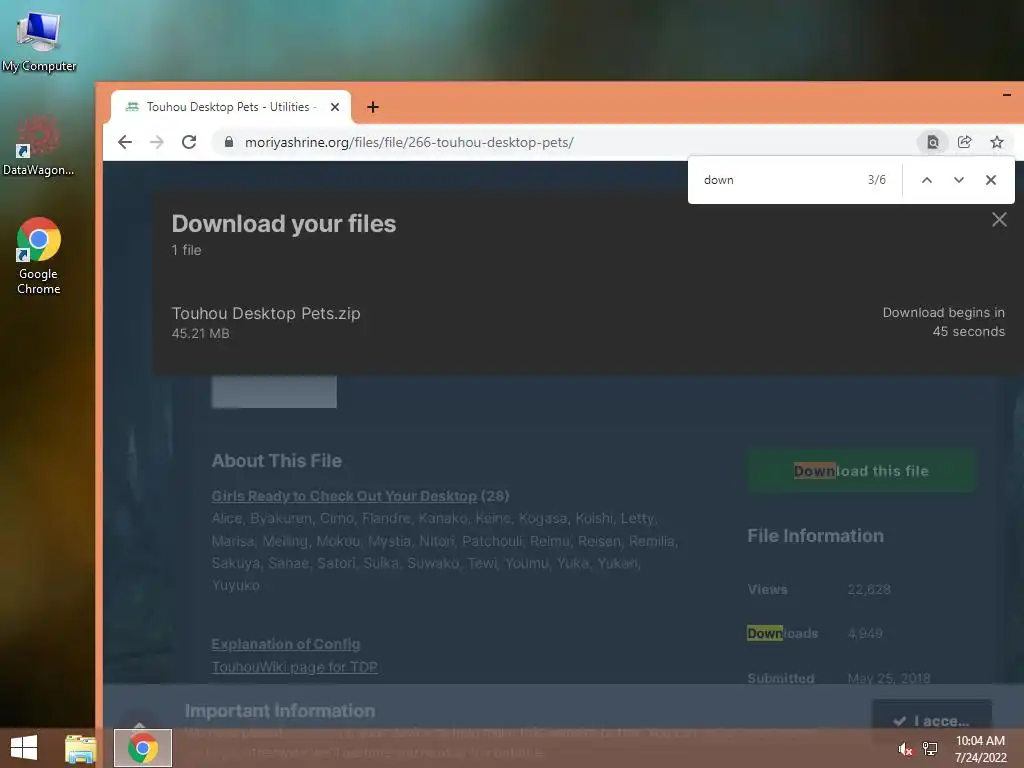
Task: Share this page using the share icon
Action: tap(965, 142)
